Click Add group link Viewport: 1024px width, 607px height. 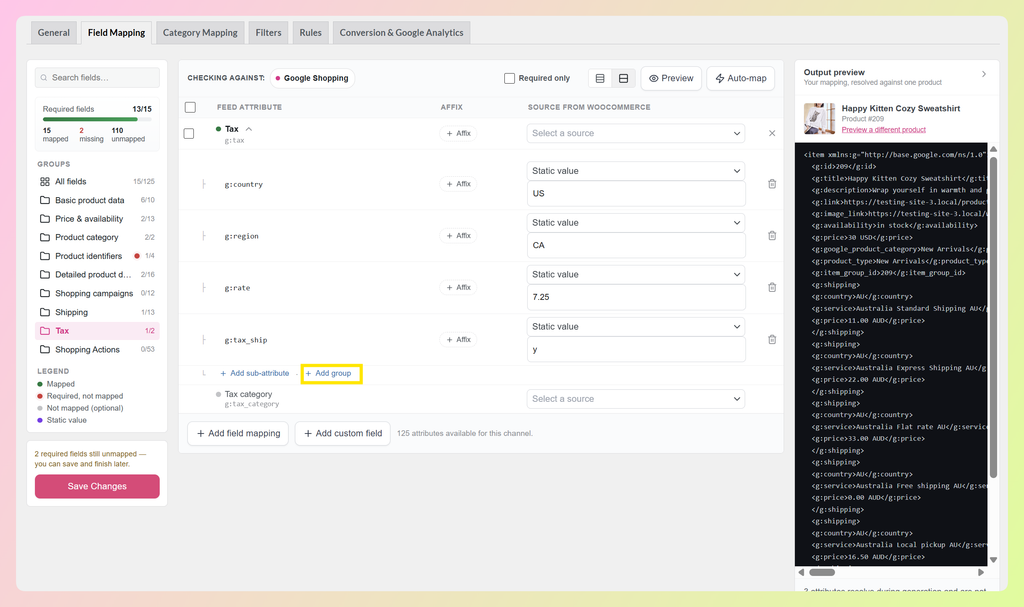[x=328, y=374]
